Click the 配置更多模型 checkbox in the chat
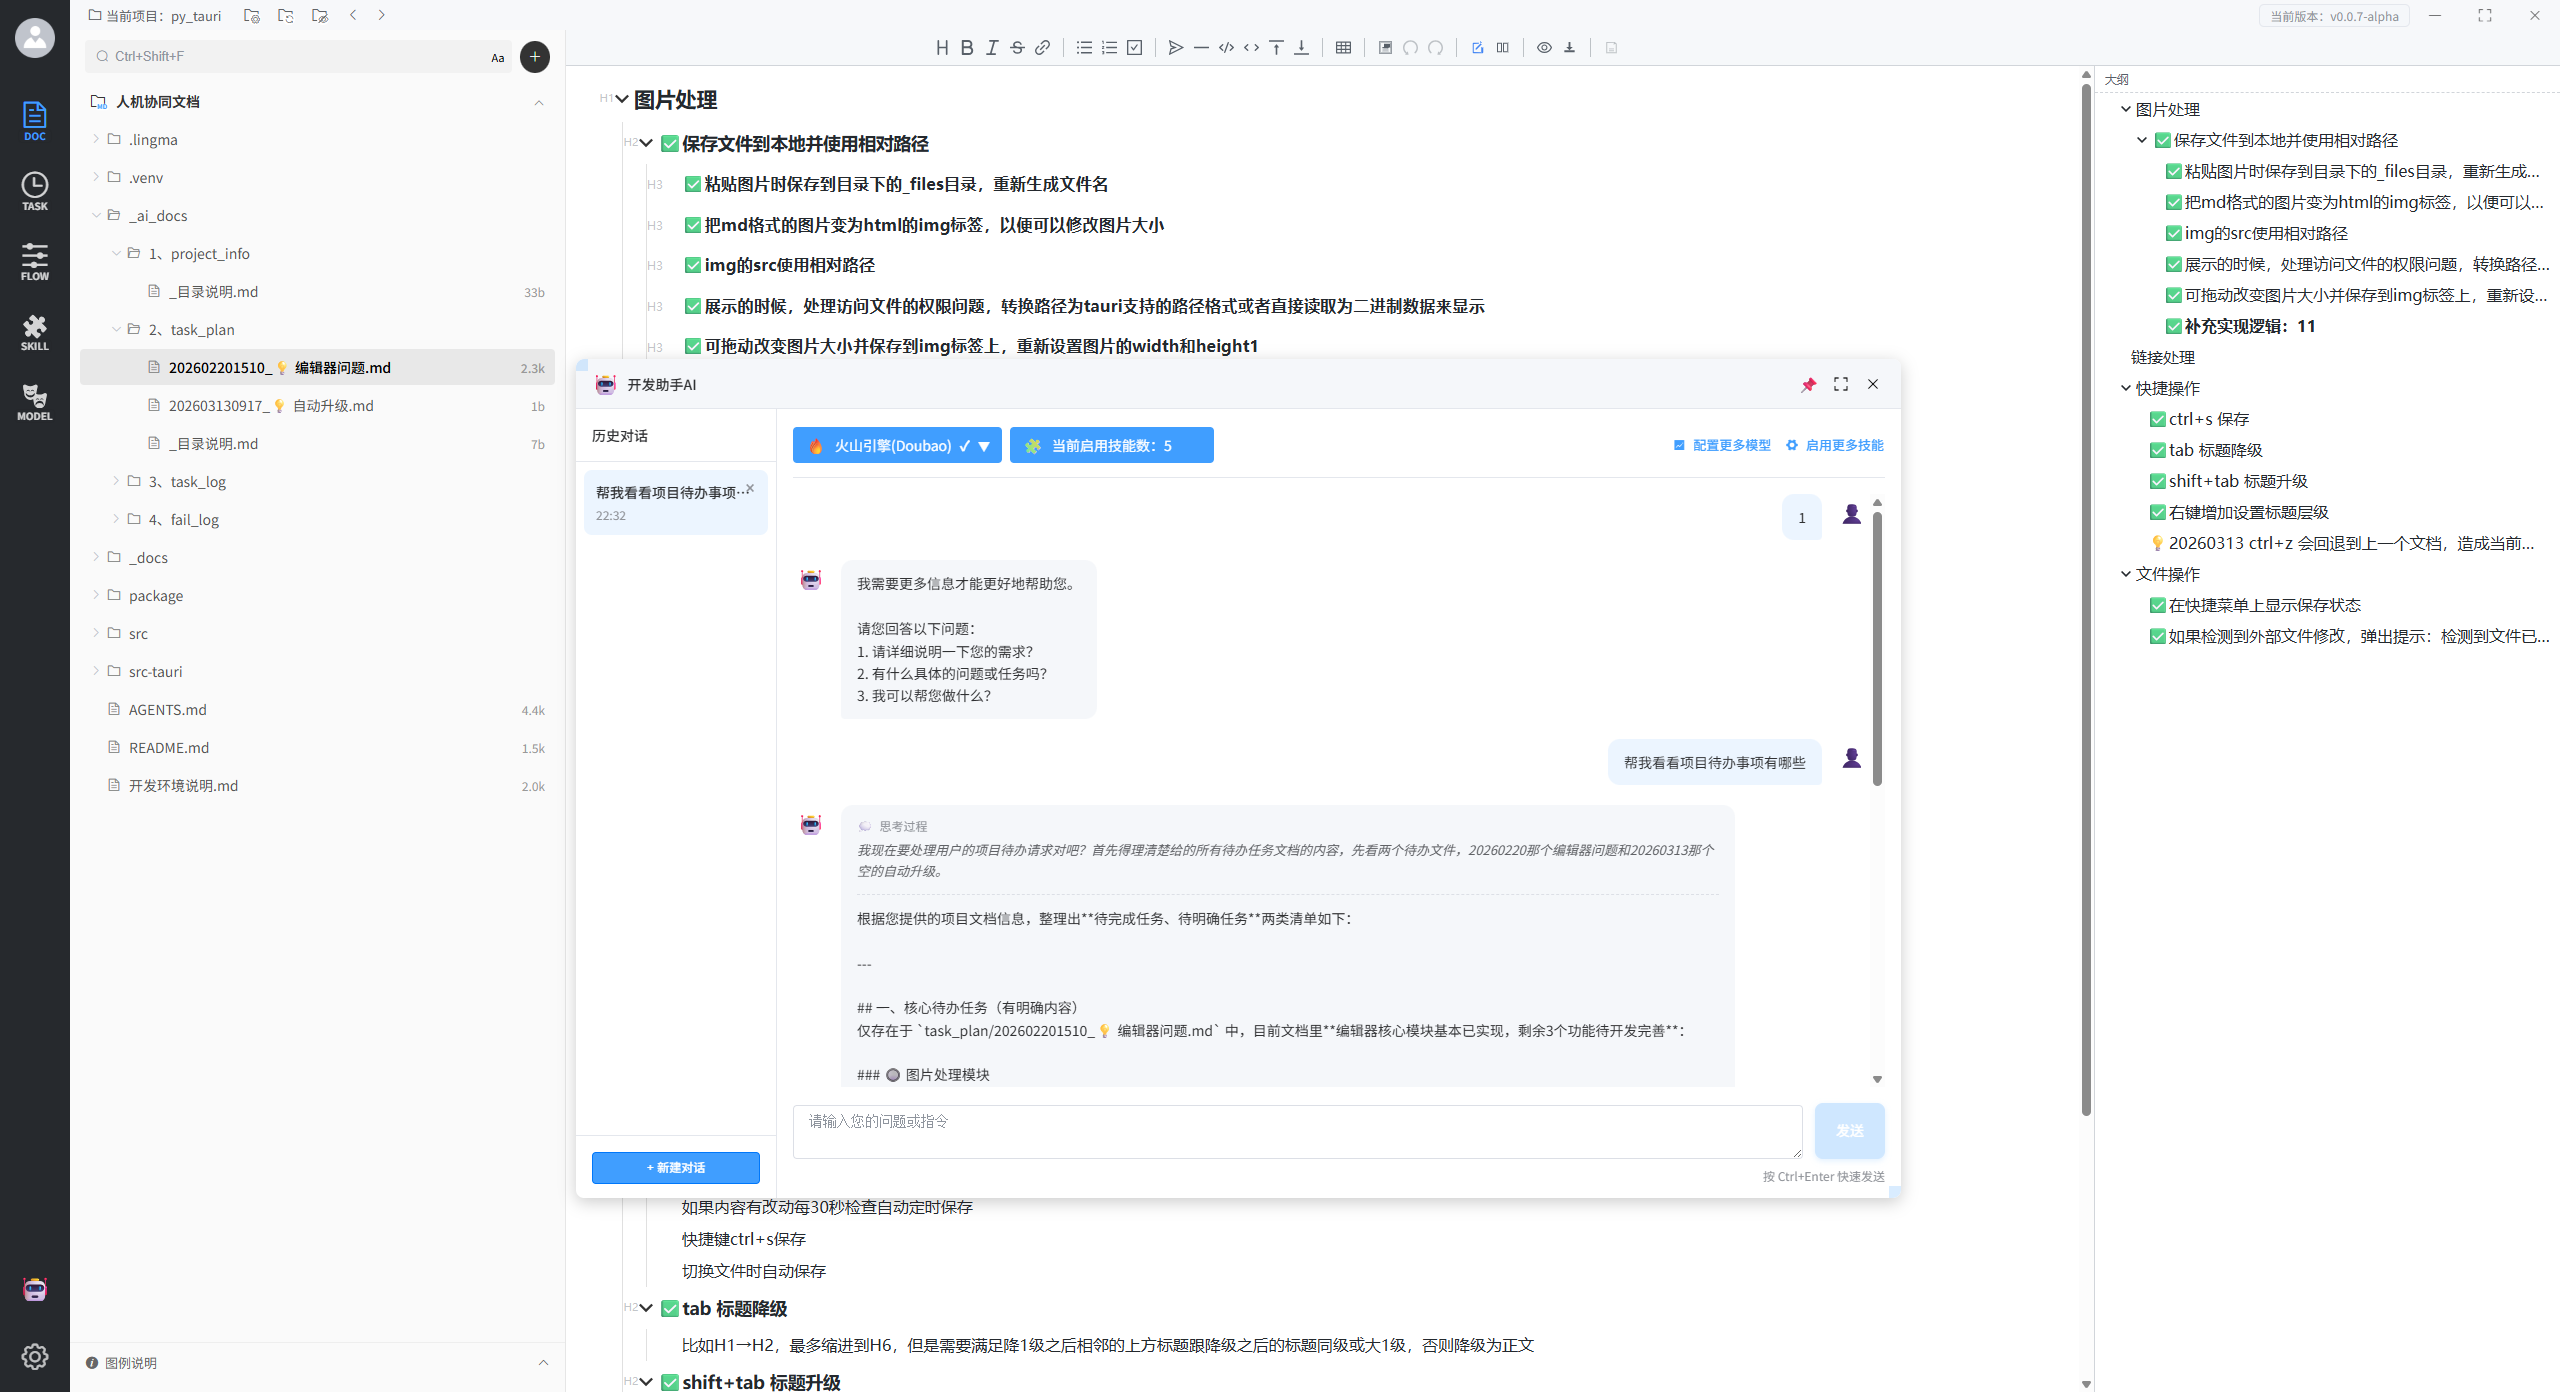Viewport: 2560px width, 1392px height. tap(1679, 445)
